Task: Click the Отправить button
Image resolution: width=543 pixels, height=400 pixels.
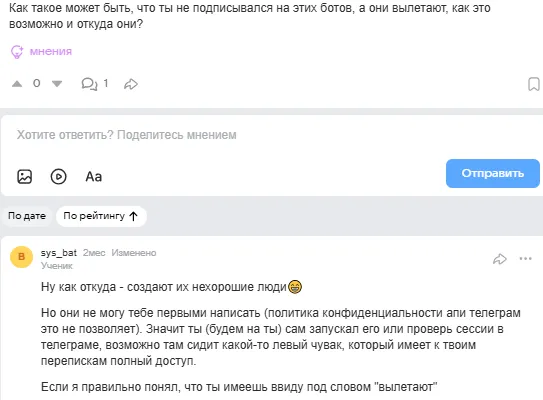Action: point(492,174)
